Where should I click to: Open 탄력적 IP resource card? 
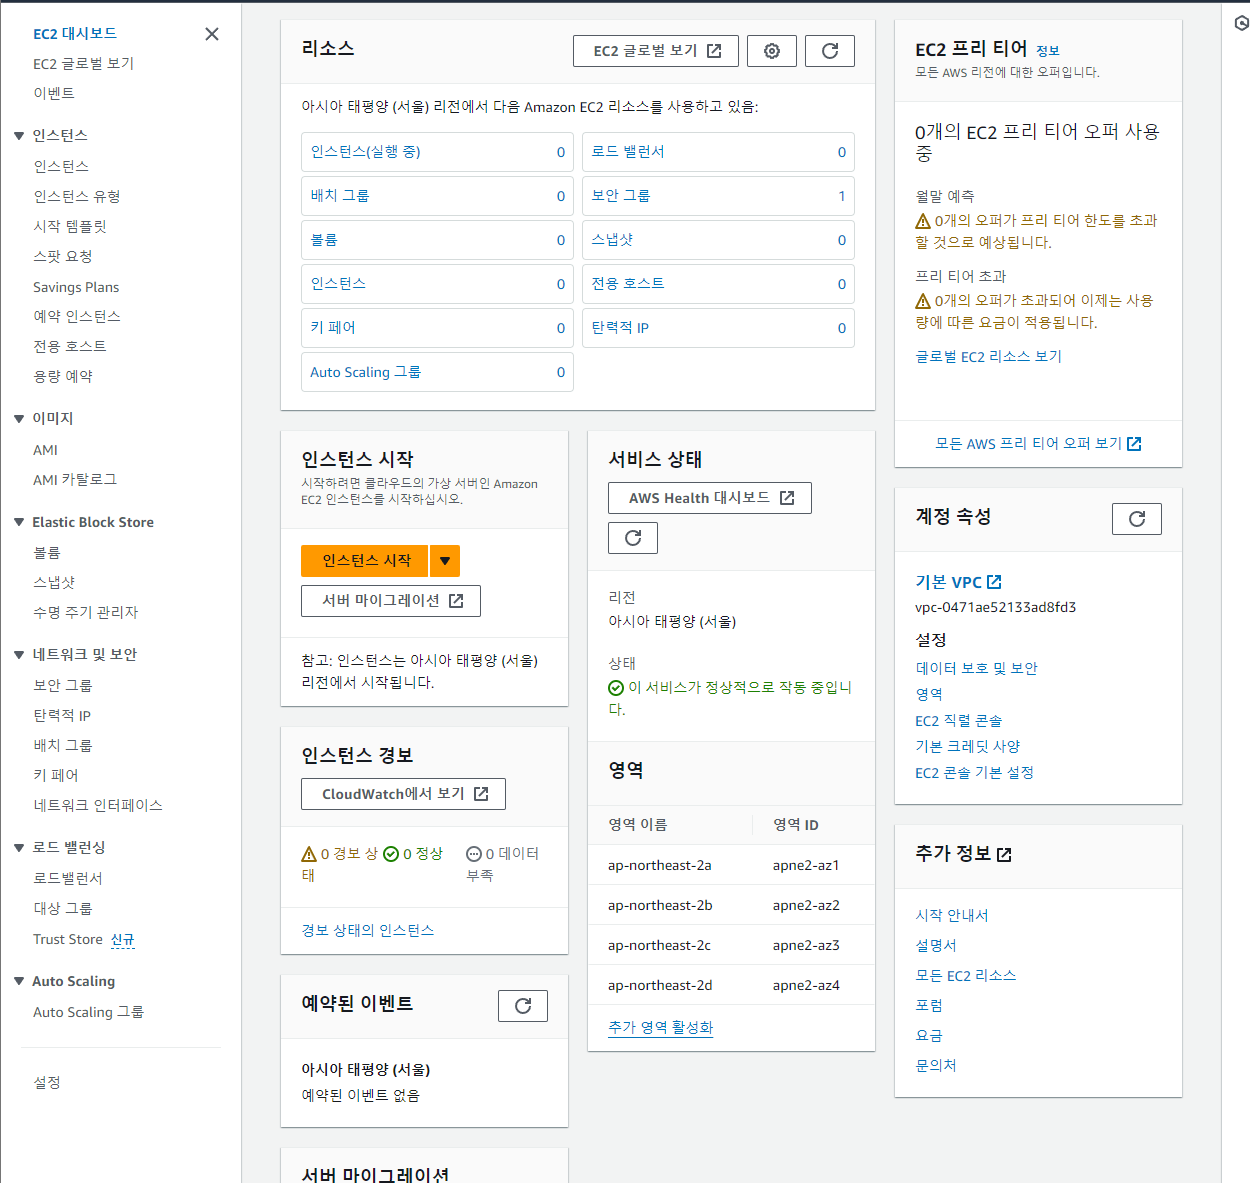click(x=718, y=328)
